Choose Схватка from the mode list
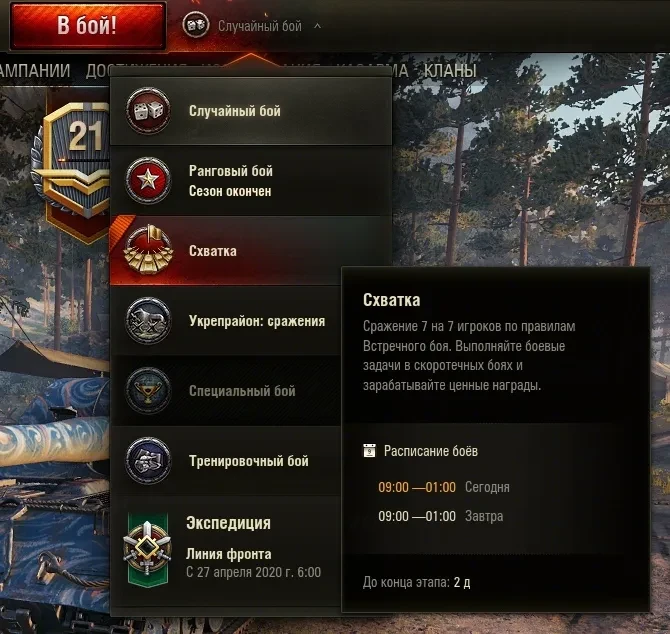This screenshot has width=670, height=634. pyautogui.click(x=250, y=250)
